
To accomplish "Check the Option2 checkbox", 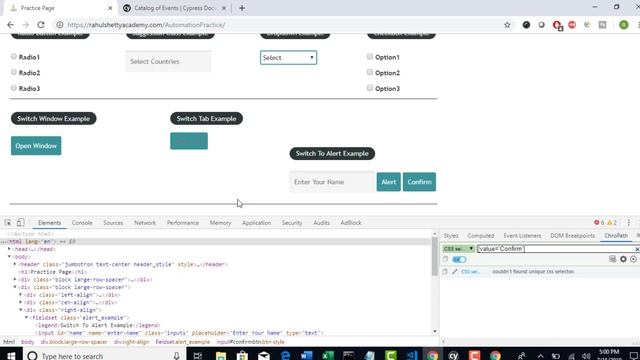I will 370,72.
